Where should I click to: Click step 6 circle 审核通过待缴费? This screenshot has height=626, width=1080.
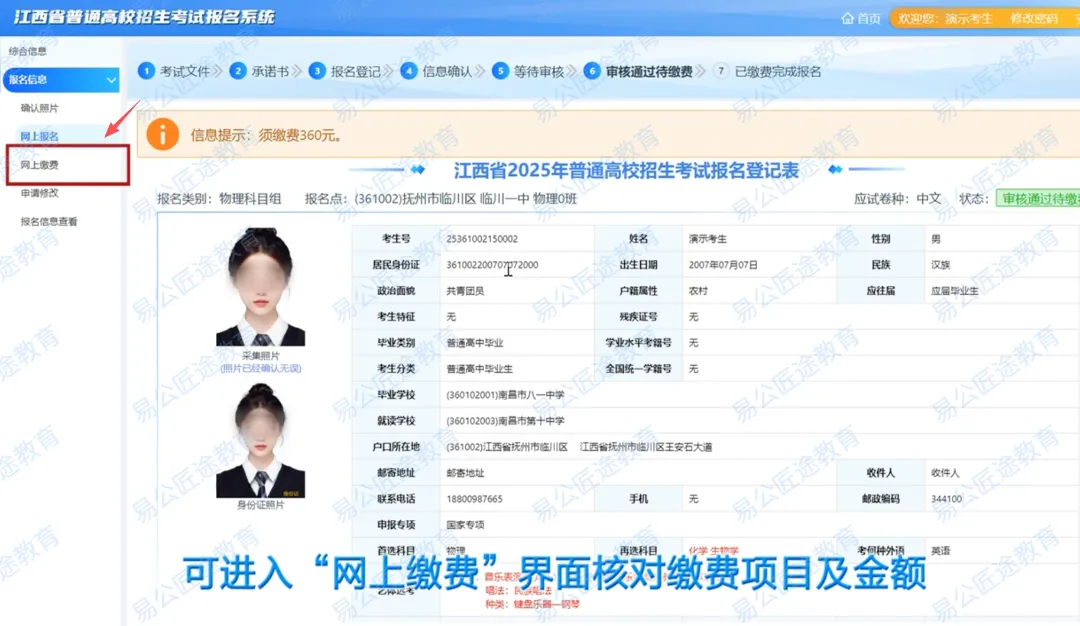[x=592, y=71]
